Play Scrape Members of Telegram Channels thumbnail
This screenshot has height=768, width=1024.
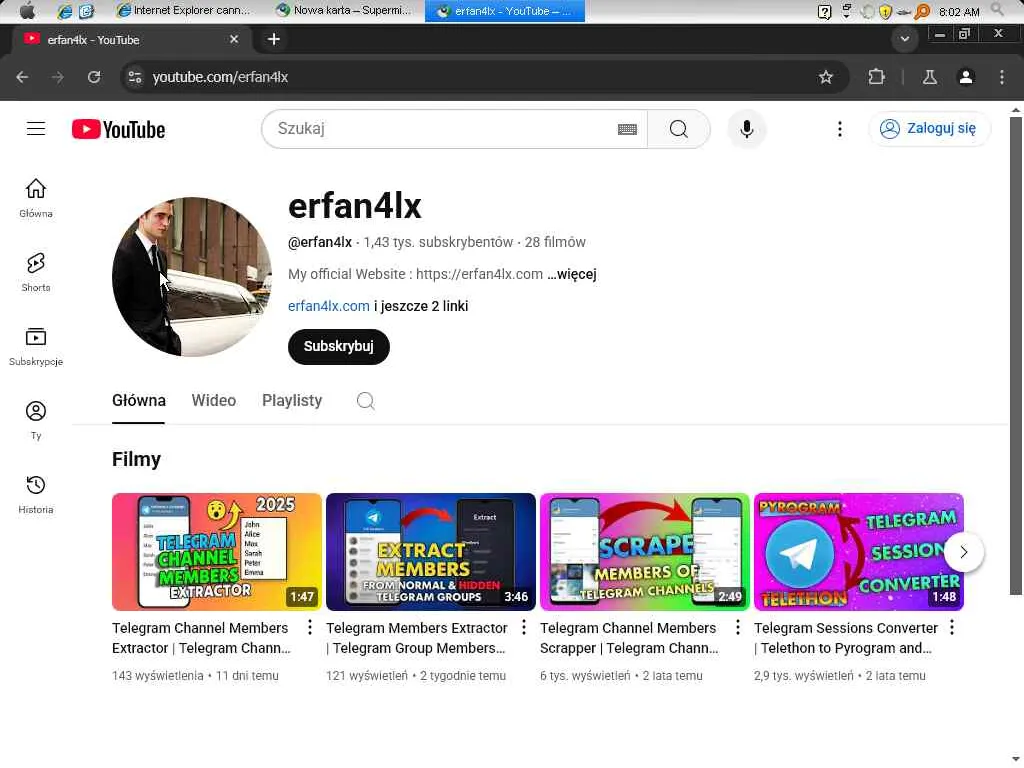(x=645, y=552)
